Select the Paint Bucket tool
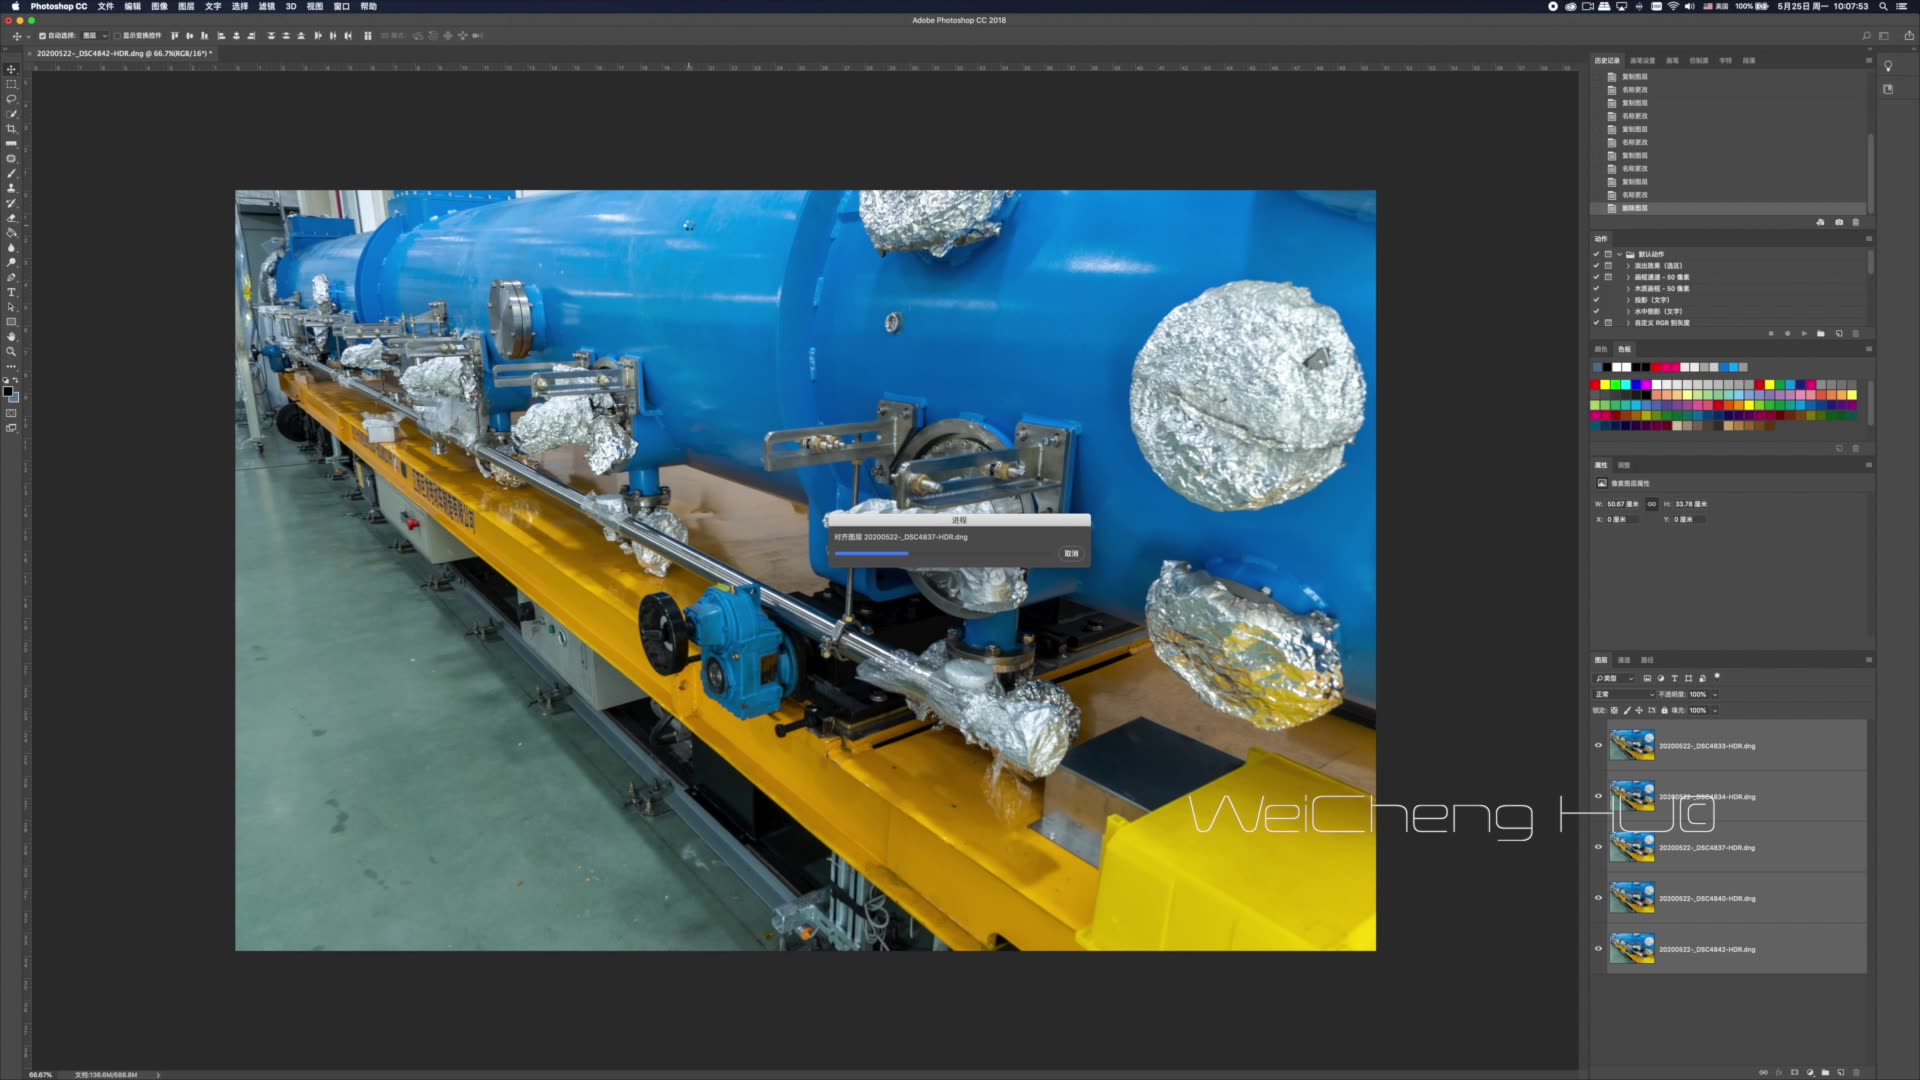This screenshot has height=1080, width=1920. [11, 232]
